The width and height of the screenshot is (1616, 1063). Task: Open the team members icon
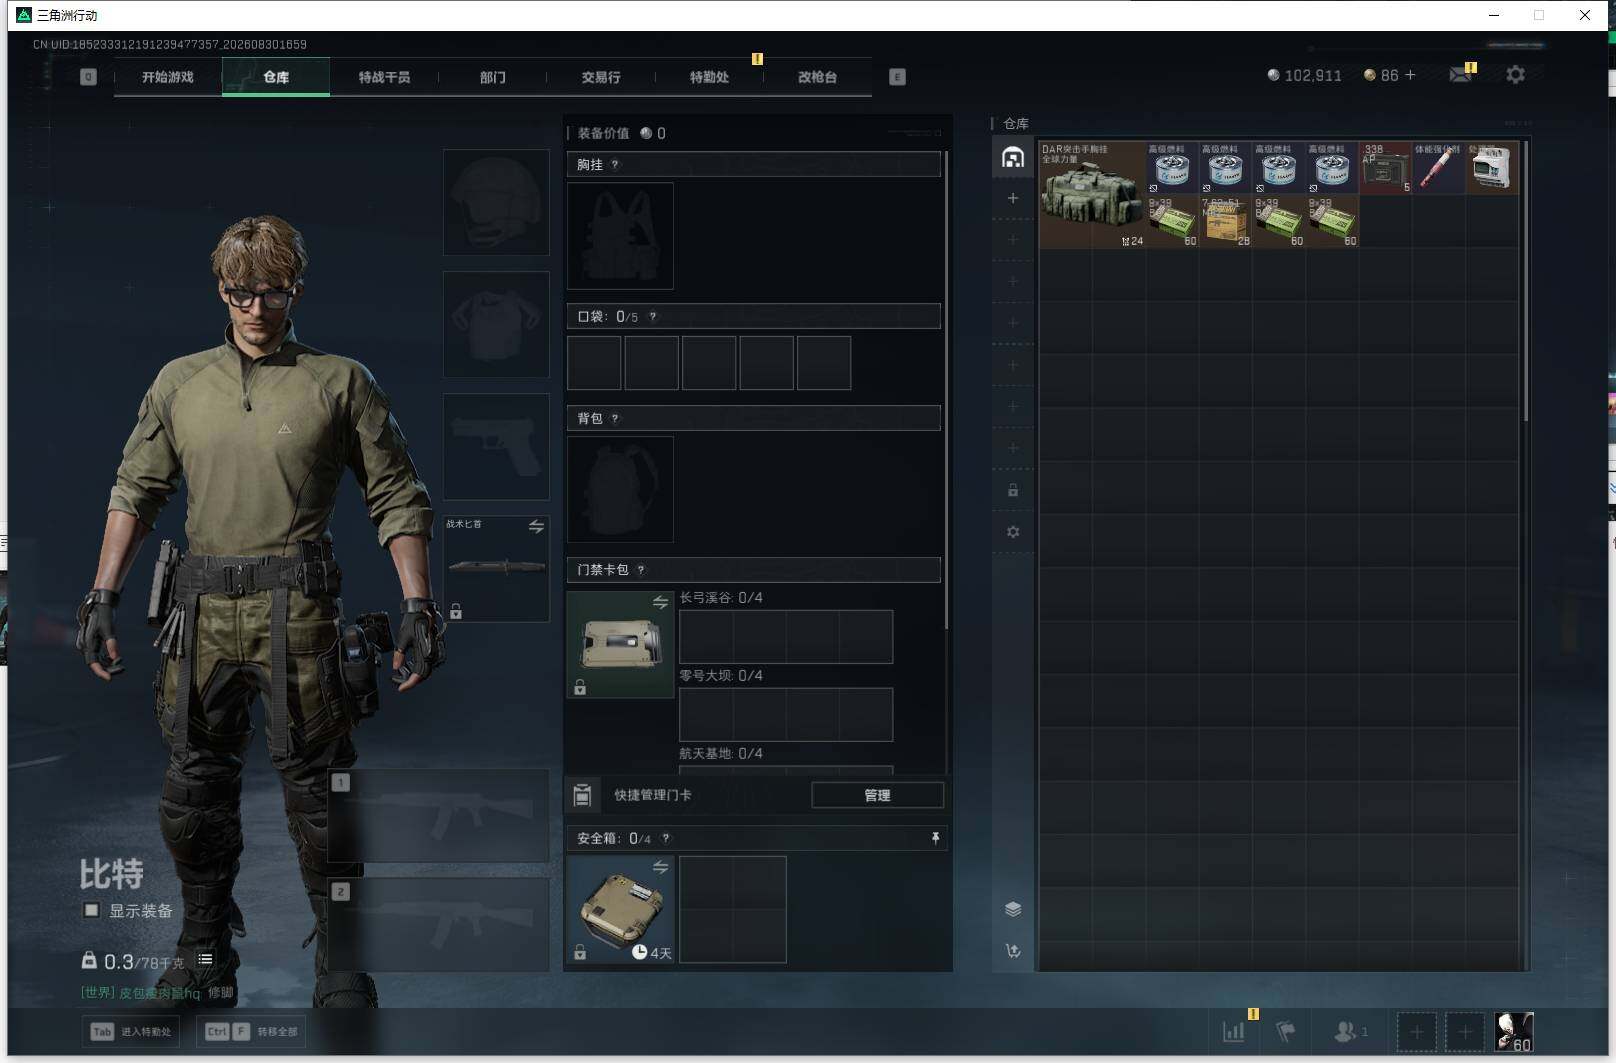point(1350,1032)
